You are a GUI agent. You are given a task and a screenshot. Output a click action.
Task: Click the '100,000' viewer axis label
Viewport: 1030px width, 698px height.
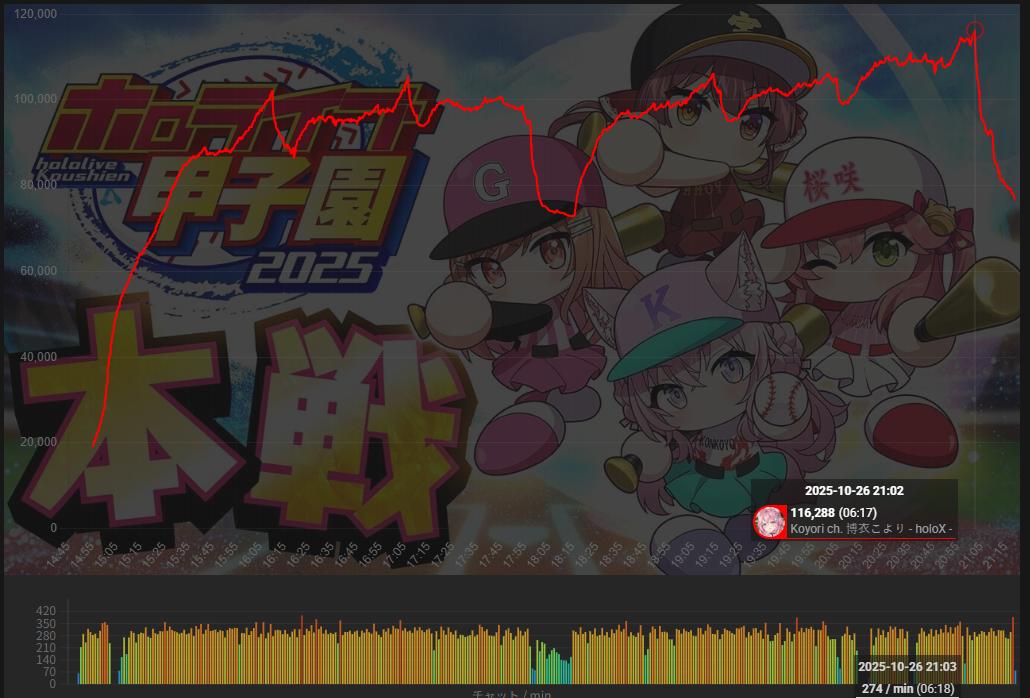[35, 99]
